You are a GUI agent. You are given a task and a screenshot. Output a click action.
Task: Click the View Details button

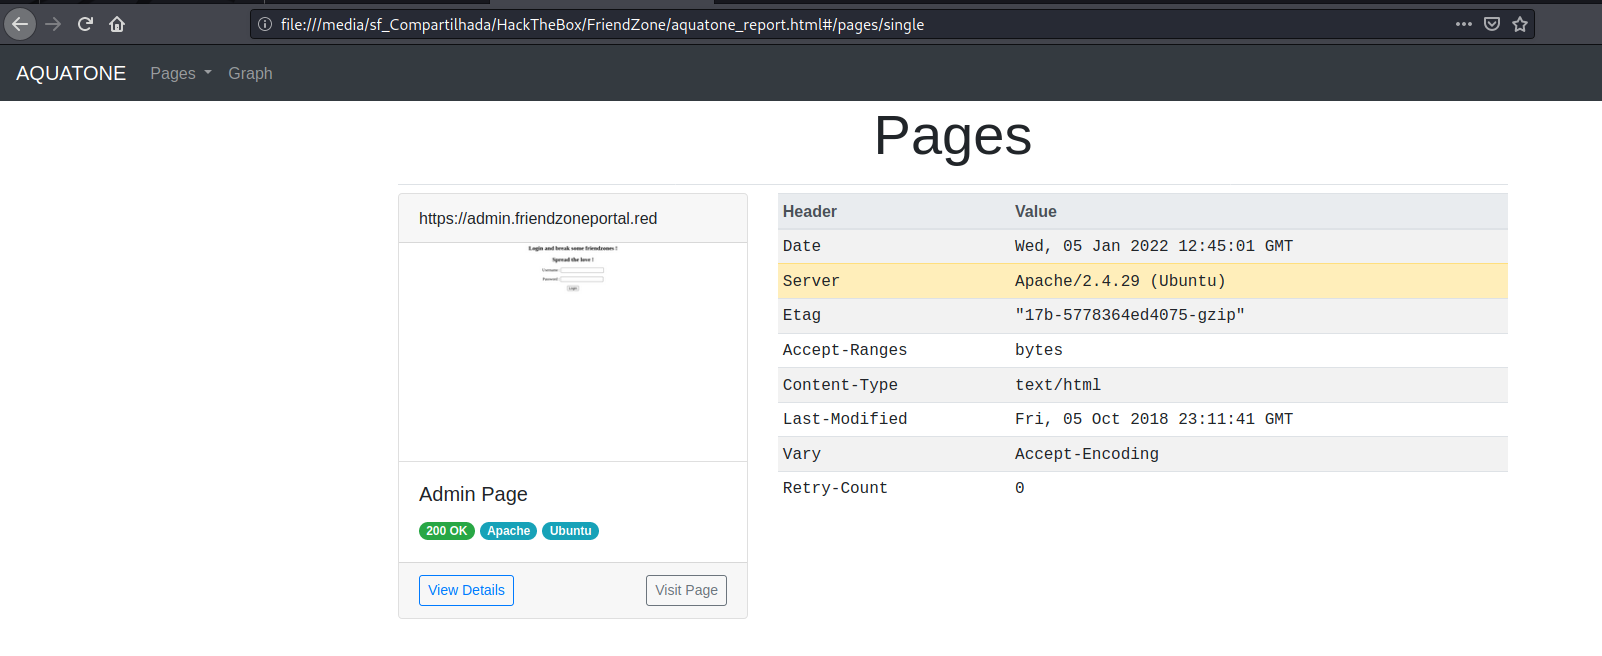pyautogui.click(x=466, y=590)
